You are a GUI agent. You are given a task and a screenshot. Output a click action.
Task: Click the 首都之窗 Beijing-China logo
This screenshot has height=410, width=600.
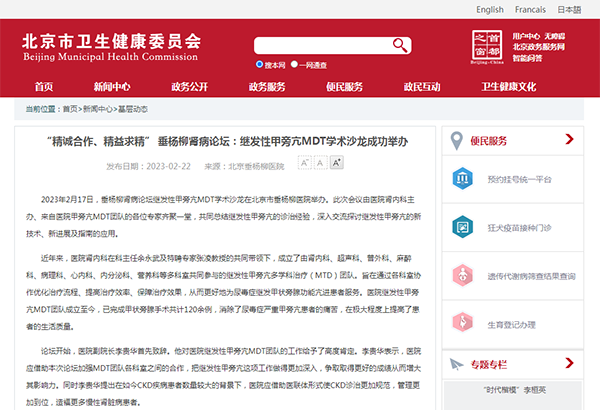487,46
